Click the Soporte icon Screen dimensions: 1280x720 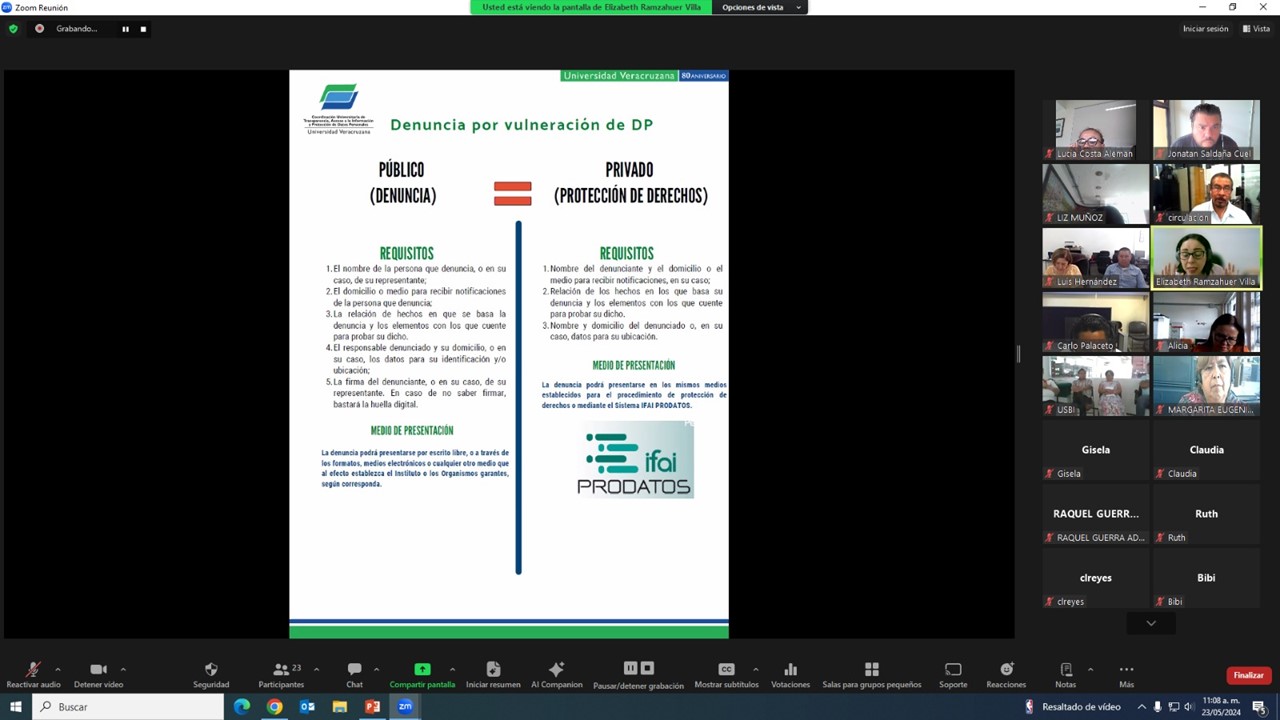click(x=953, y=670)
